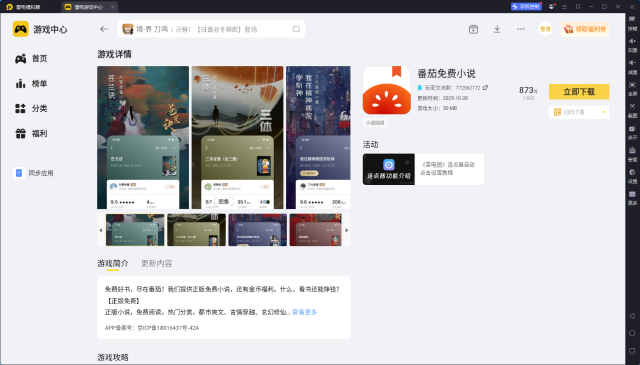Select the purple third thumbnail
Viewport: 640px width, 365px height.
[258, 230]
